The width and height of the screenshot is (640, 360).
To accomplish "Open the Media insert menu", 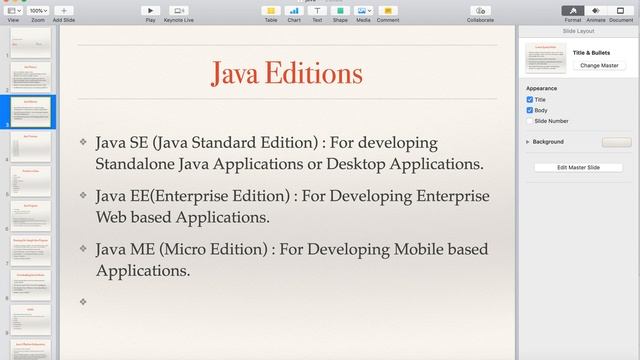I will pyautogui.click(x=363, y=11).
